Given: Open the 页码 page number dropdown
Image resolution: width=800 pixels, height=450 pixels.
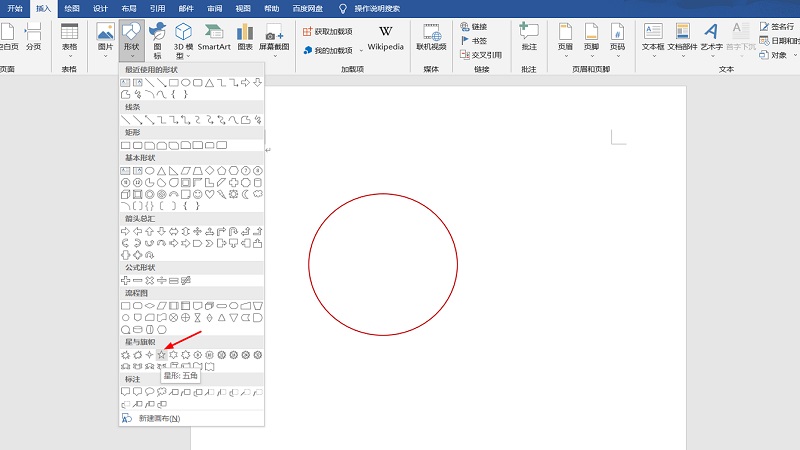Looking at the screenshot, I should pyautogui.click(x=617, y=36).
